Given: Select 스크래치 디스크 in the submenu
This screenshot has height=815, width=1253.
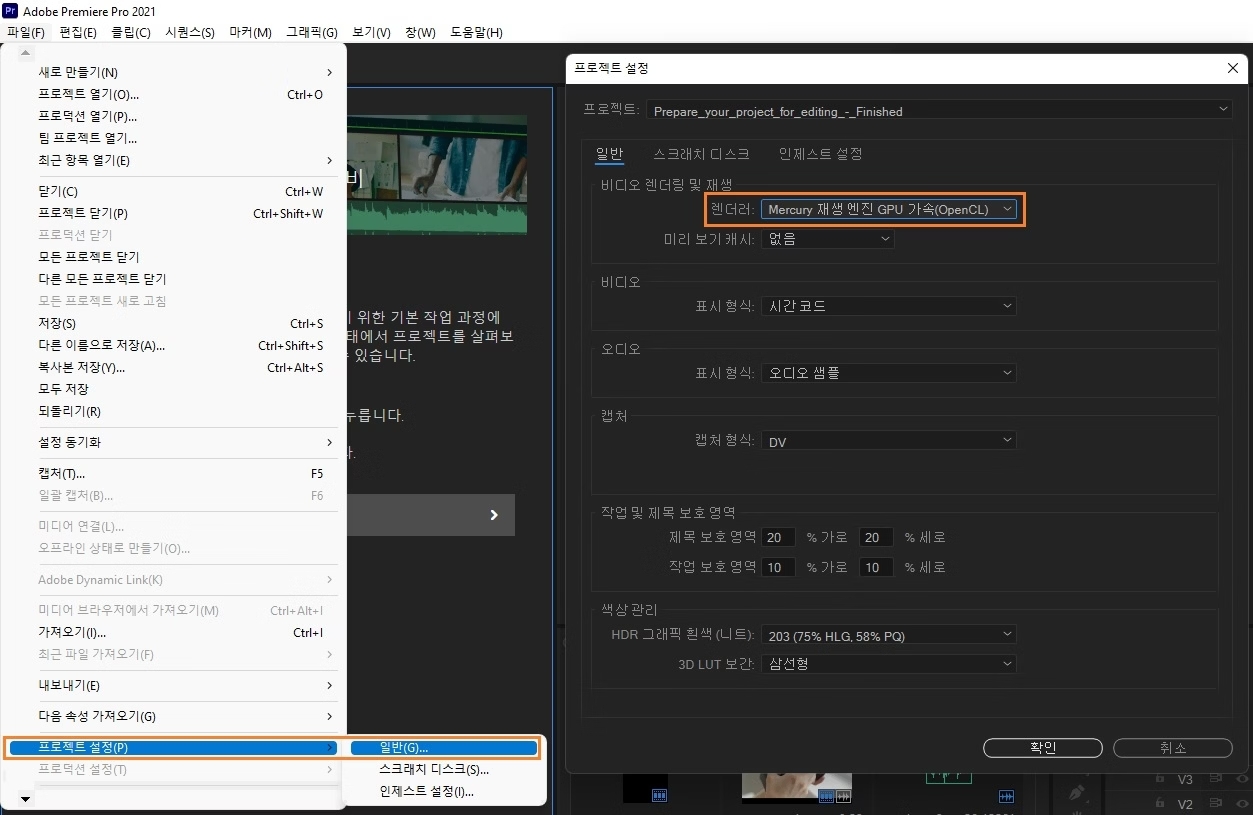Looking at the screenshot, I should (444, 769).
